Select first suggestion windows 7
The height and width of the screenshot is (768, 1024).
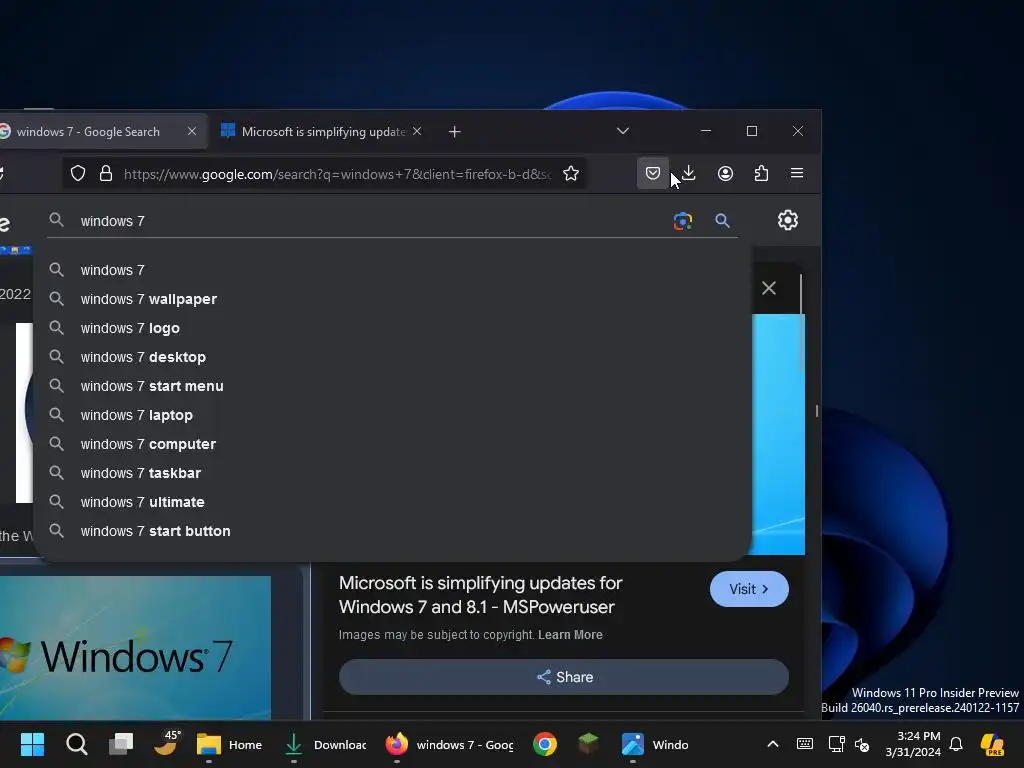click(392, 270)
